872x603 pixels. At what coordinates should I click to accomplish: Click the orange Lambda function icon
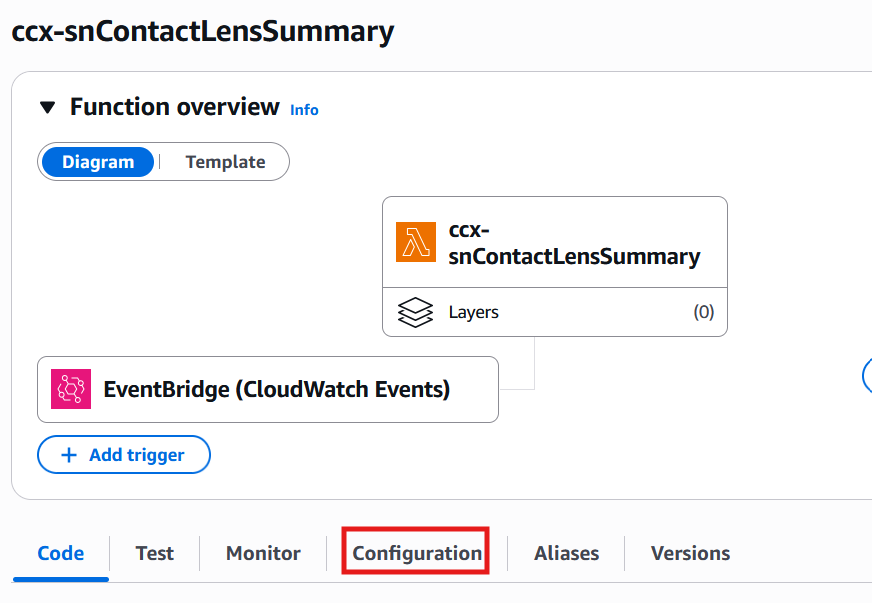pyautogui.click(x=415, y=242)
